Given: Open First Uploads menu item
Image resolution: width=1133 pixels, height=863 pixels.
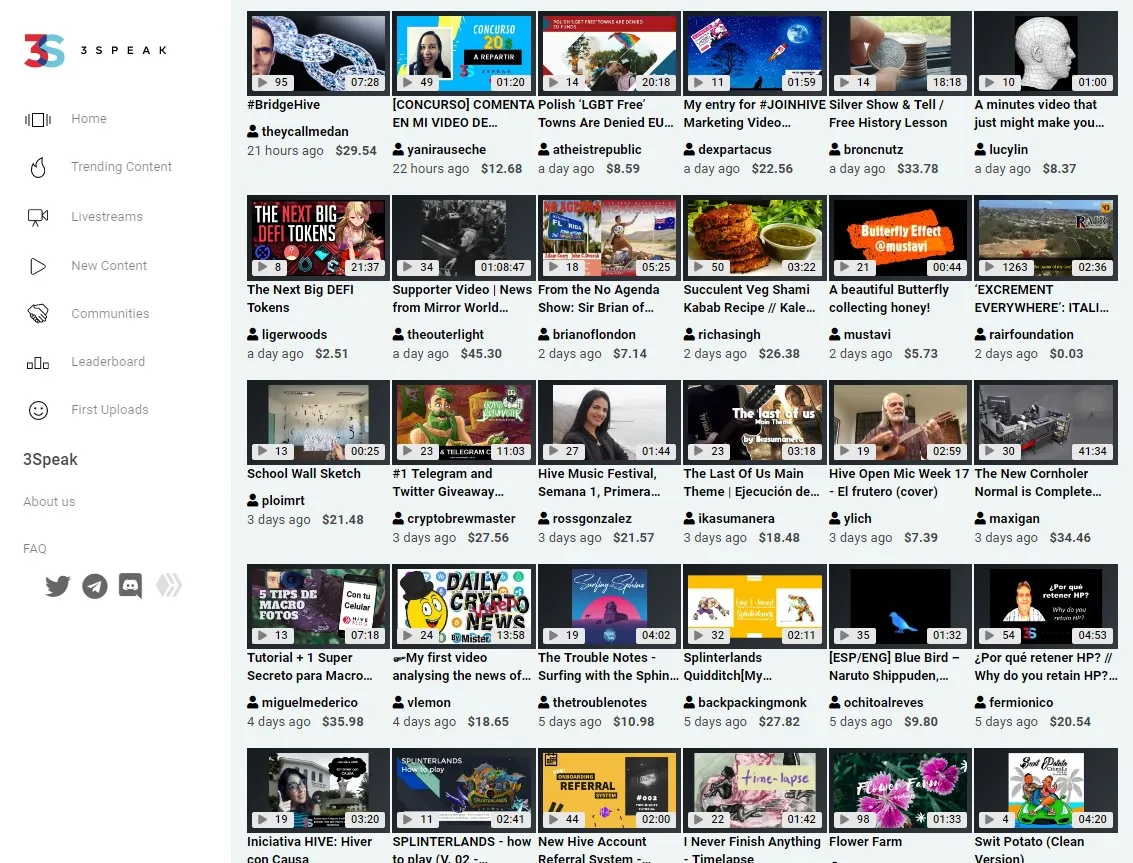Looking at the screenshot, I should 110,410.
